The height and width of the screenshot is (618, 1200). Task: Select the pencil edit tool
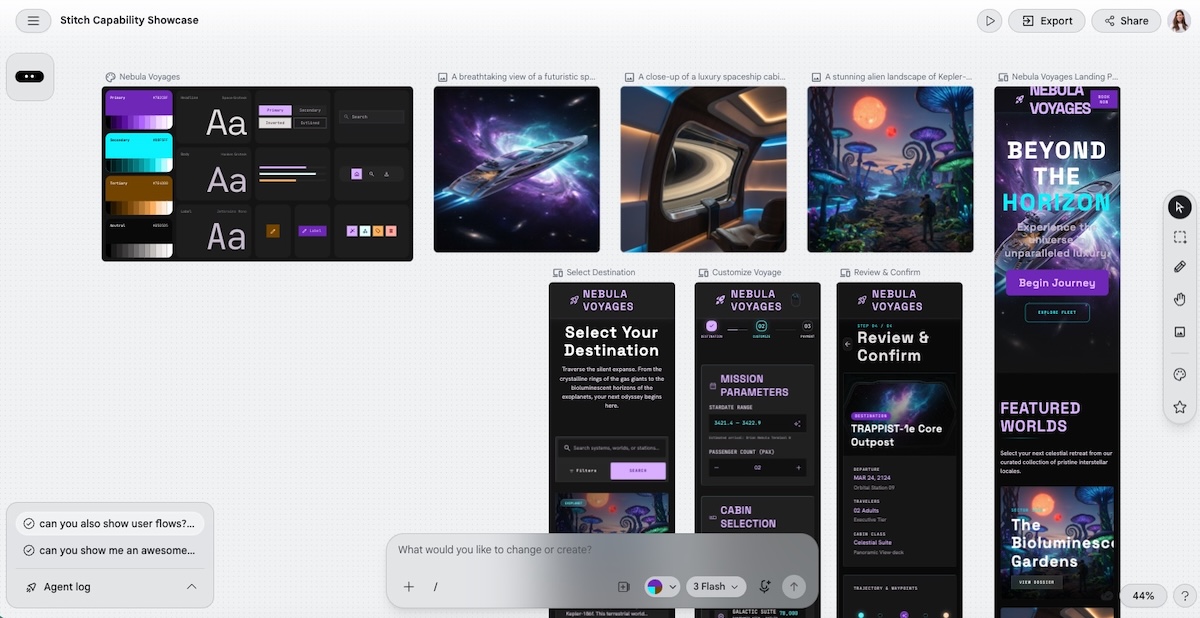(x=1180, y=267)
